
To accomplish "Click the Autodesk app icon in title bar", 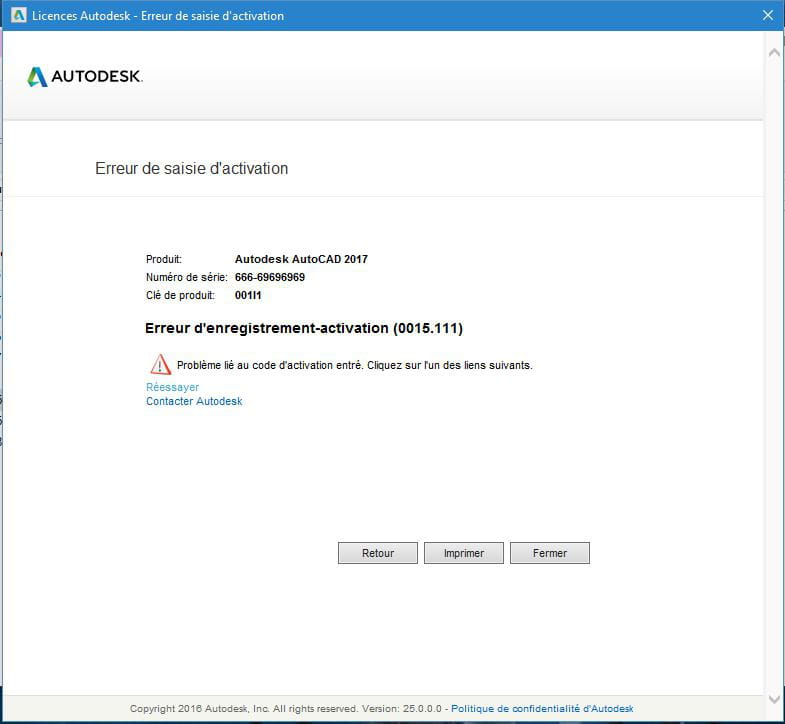I will tap(19, 16).
